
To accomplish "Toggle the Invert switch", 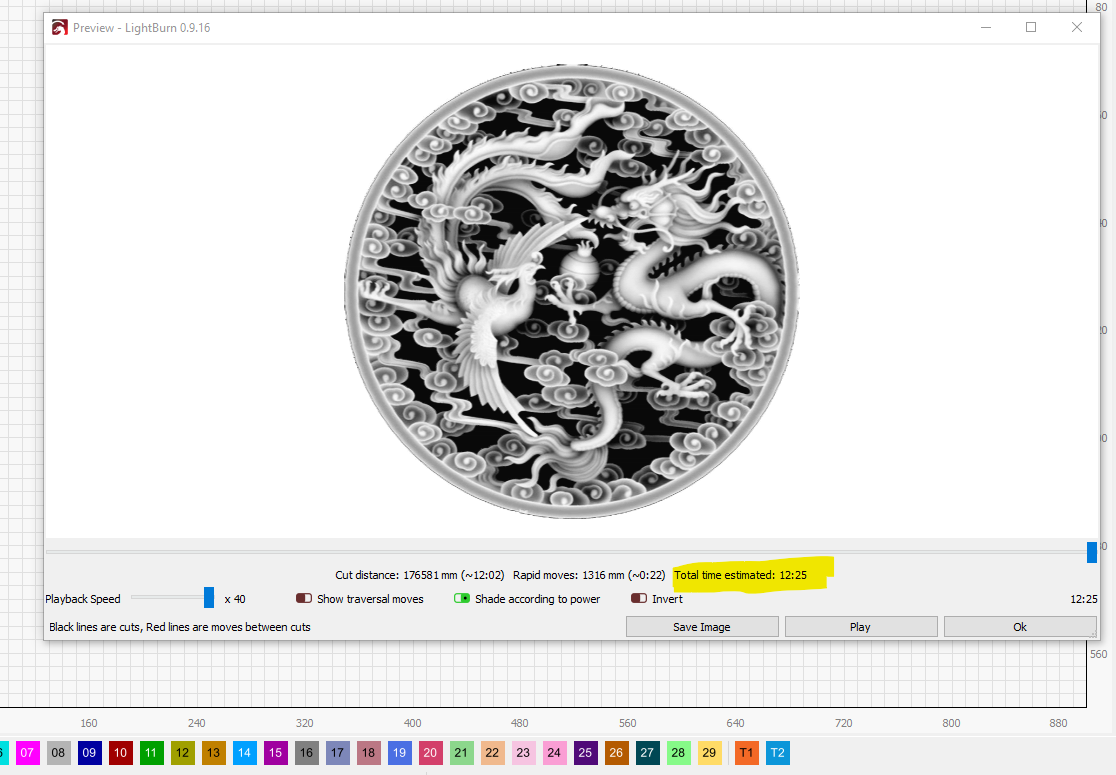I will pyautogui.click(x=639, y=599).
